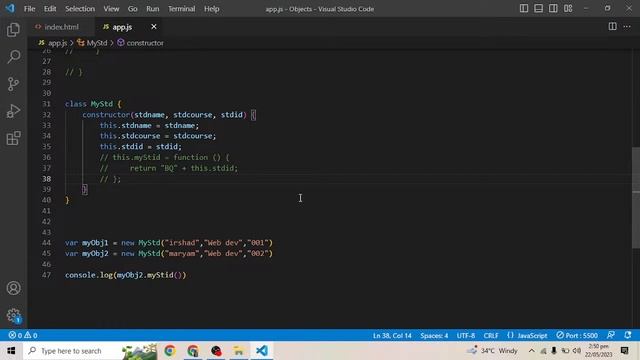Screen dimensions: 640x360
Task: Open the File menu
Action: tap(29, 9)
